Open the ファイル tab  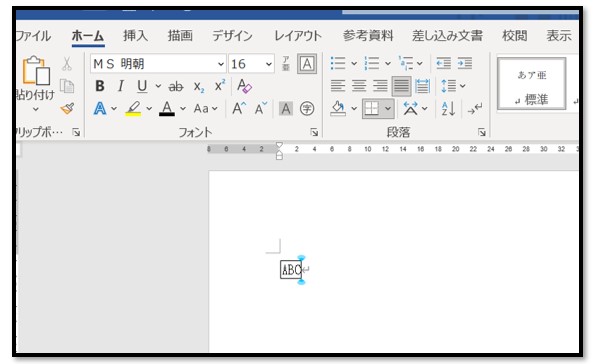[34, 36]
